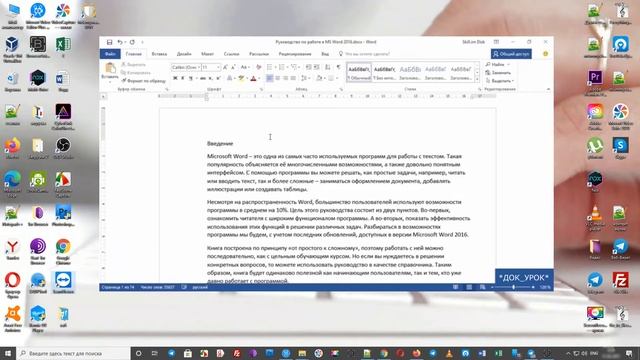Toggle paragraph marks display ¶
The width and height of the screenshot is (640, 360).
tap(338, 67)
